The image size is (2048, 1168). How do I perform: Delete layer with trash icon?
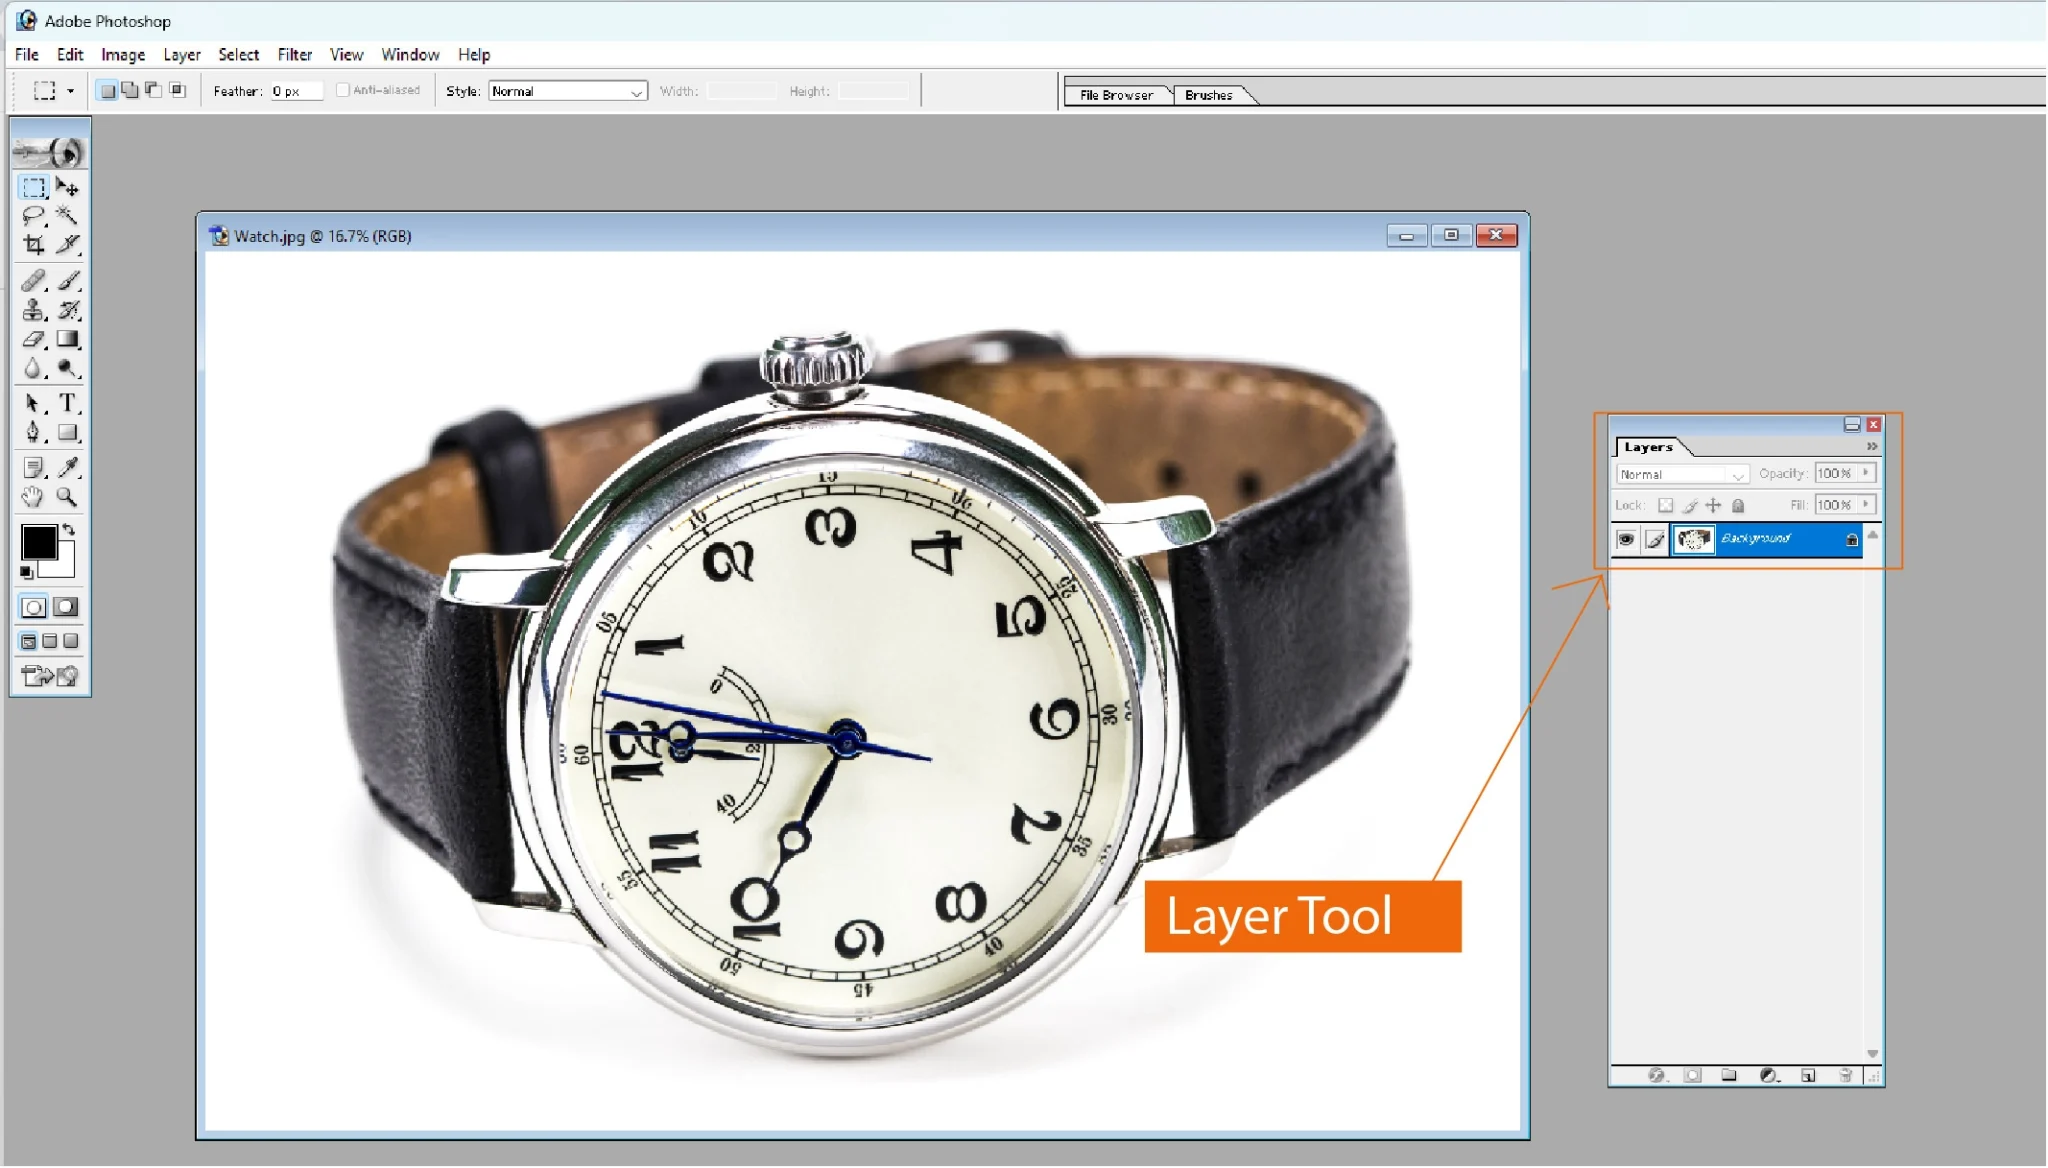[x=1846, y=1076]
